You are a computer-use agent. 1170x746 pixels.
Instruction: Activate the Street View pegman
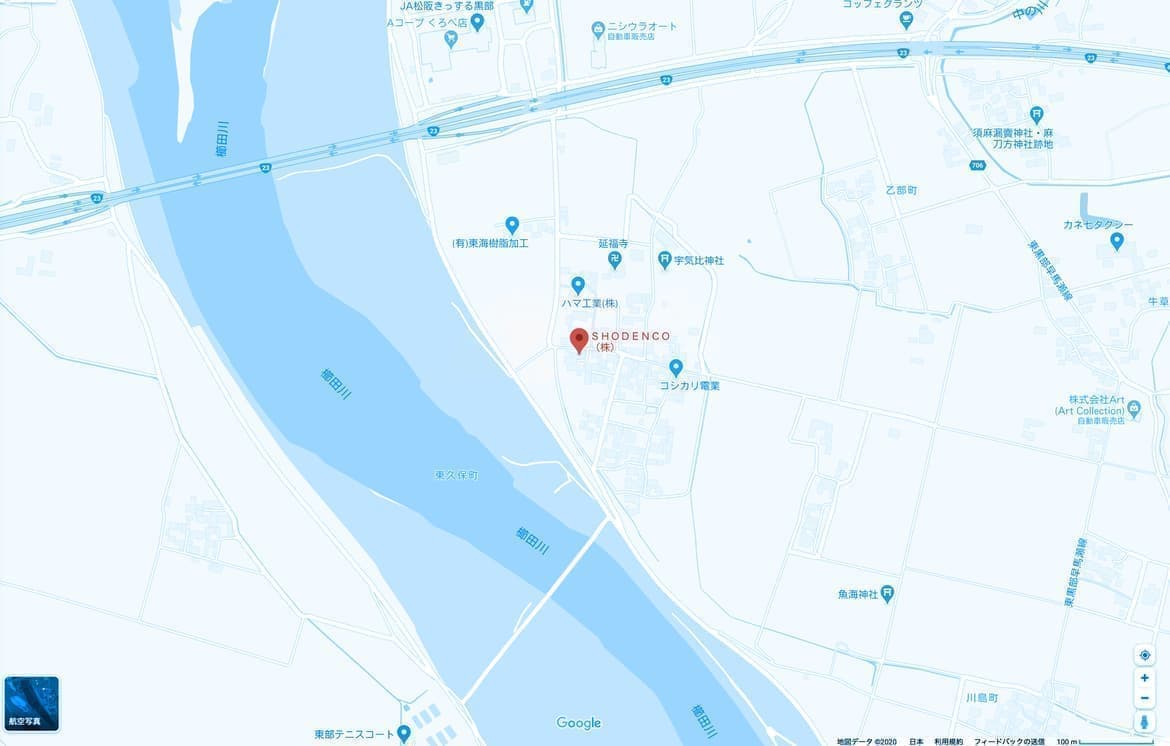point(1145,721)
